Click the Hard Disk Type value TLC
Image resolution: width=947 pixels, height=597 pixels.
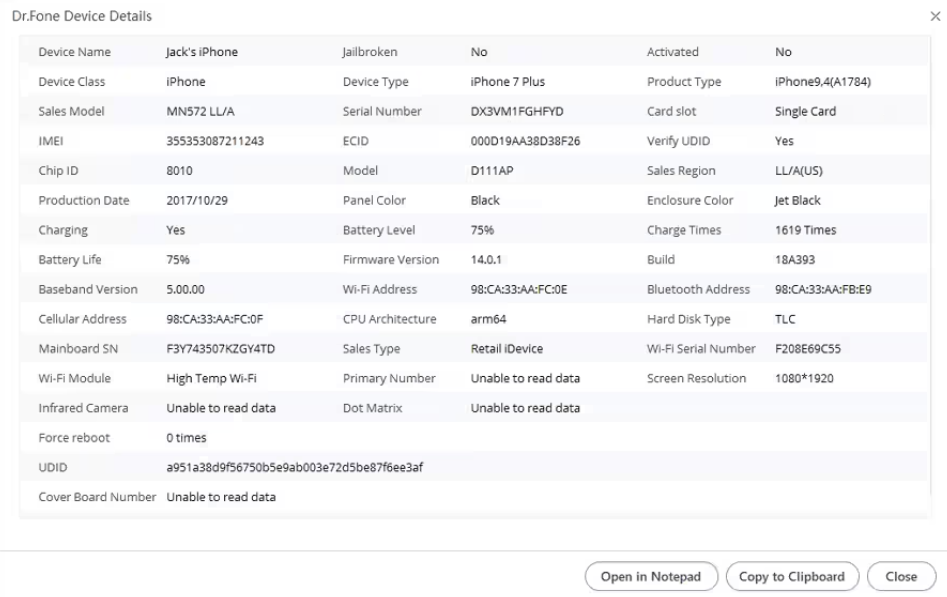(785, 318)
